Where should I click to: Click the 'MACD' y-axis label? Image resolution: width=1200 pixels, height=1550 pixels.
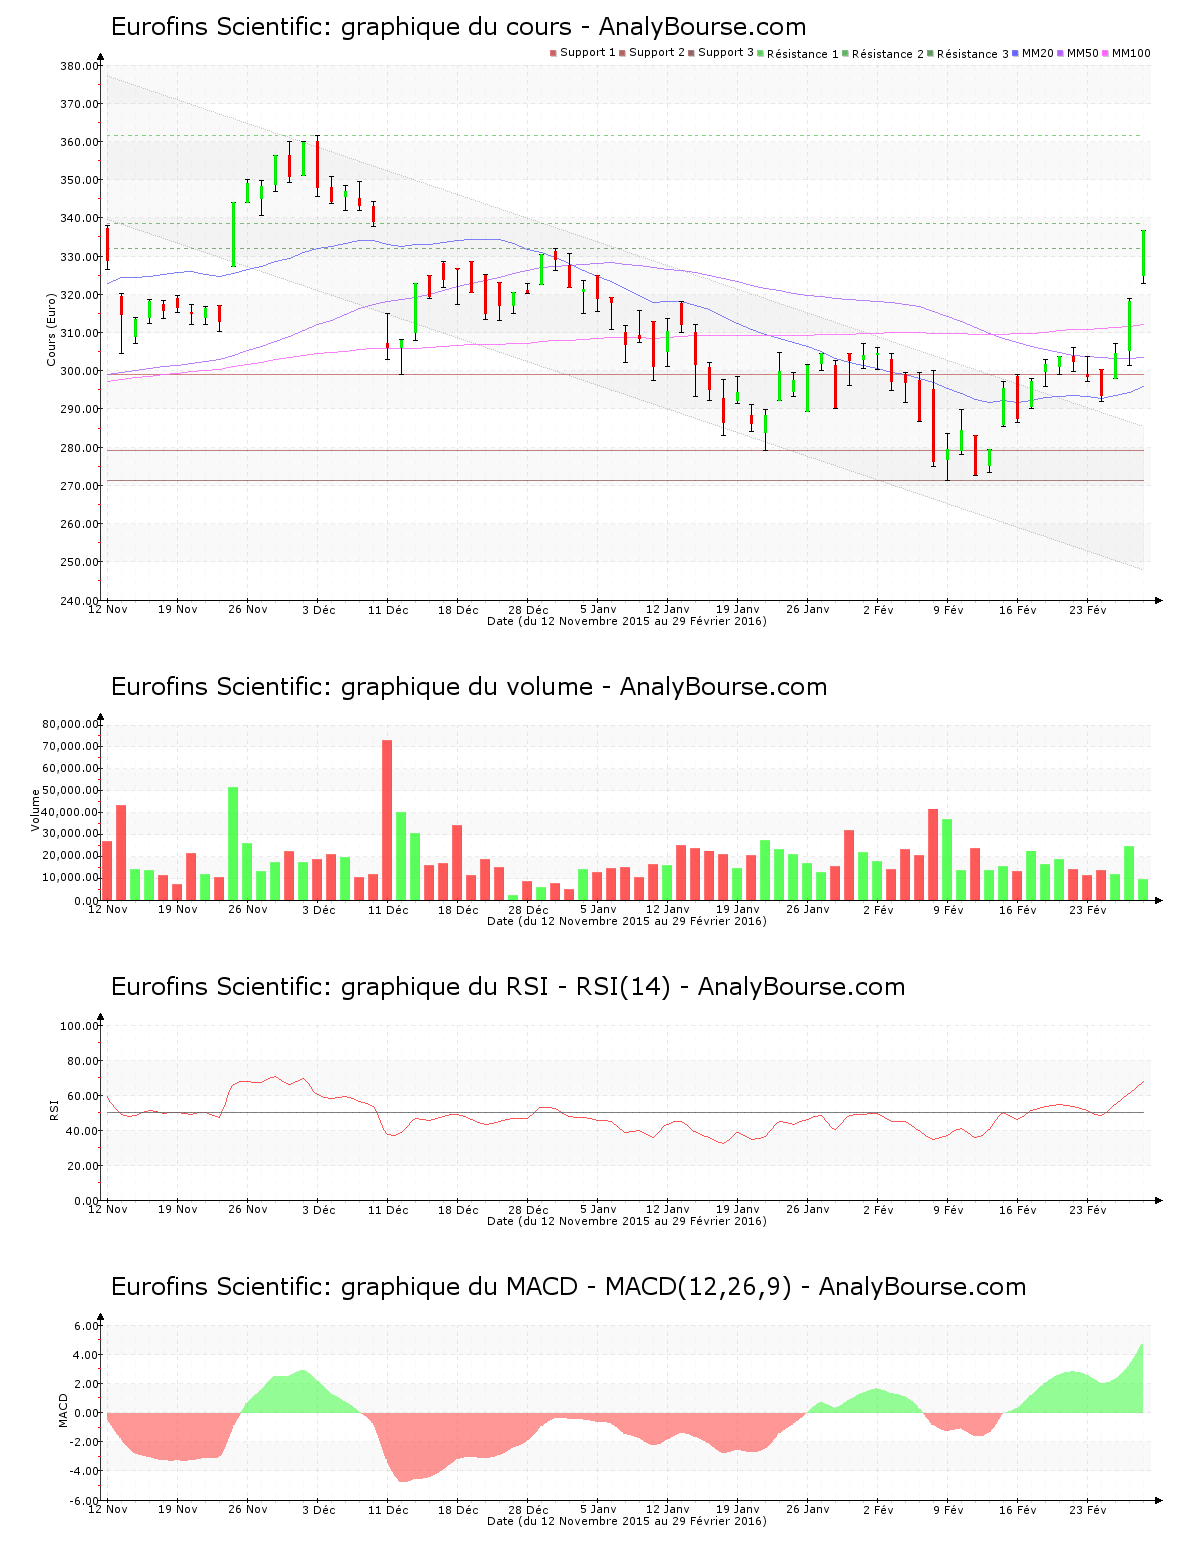tap(63, 1410)
